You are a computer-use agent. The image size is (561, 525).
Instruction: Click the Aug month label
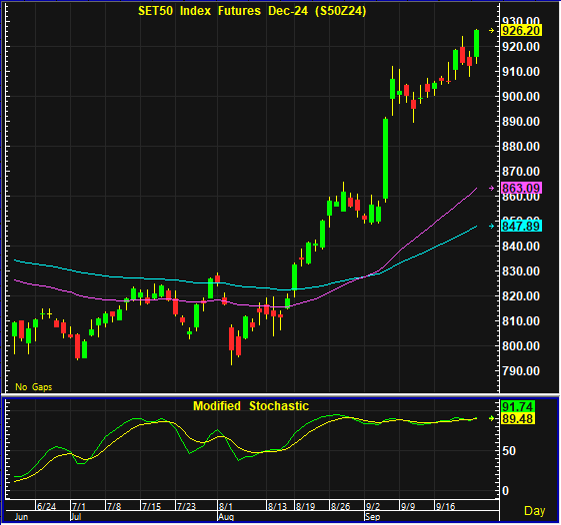tap(226, 517)
